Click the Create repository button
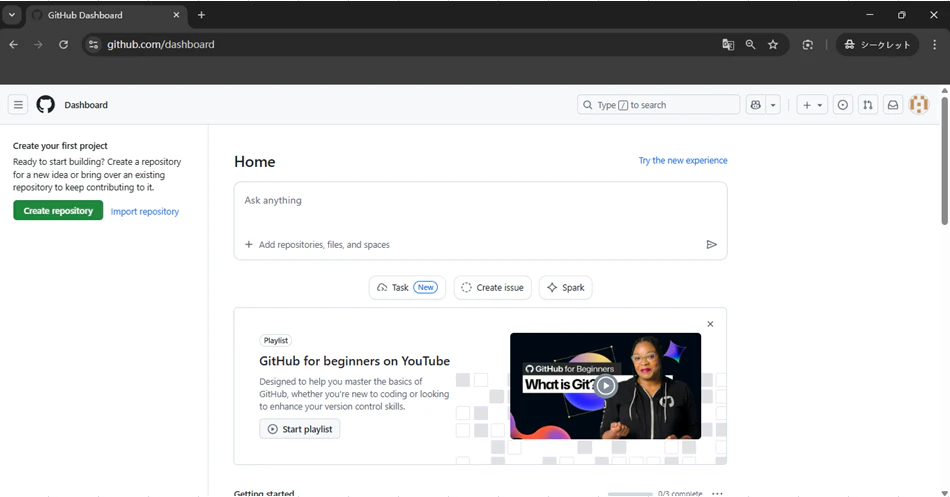Screen dimensions: 950x497 pyautogui.click(x=58, y=210)
